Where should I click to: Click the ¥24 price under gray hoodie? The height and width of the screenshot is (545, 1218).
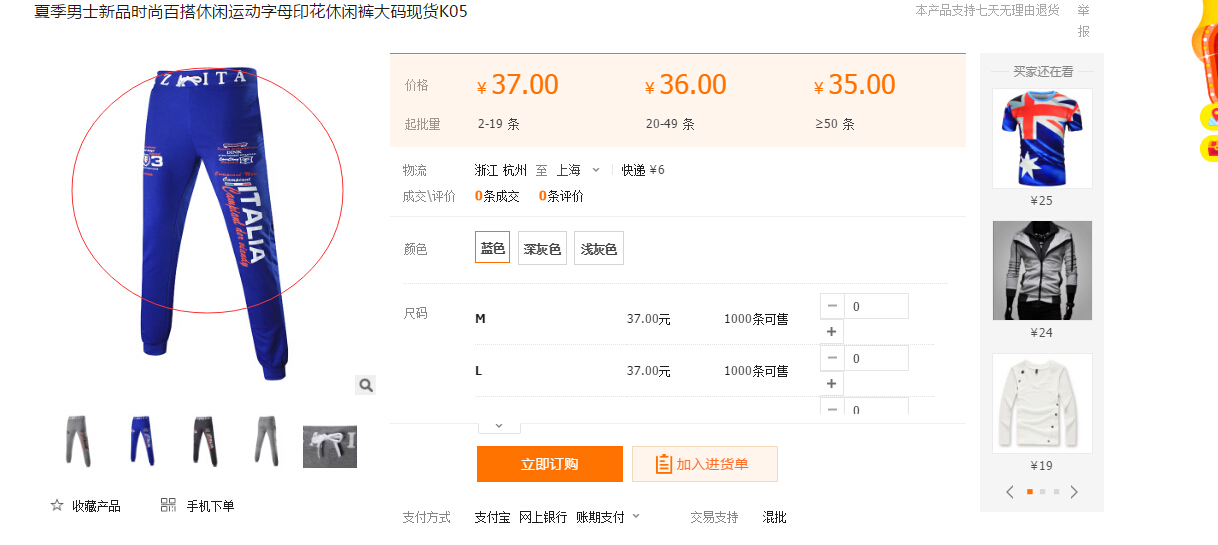tap(1042, 332)
